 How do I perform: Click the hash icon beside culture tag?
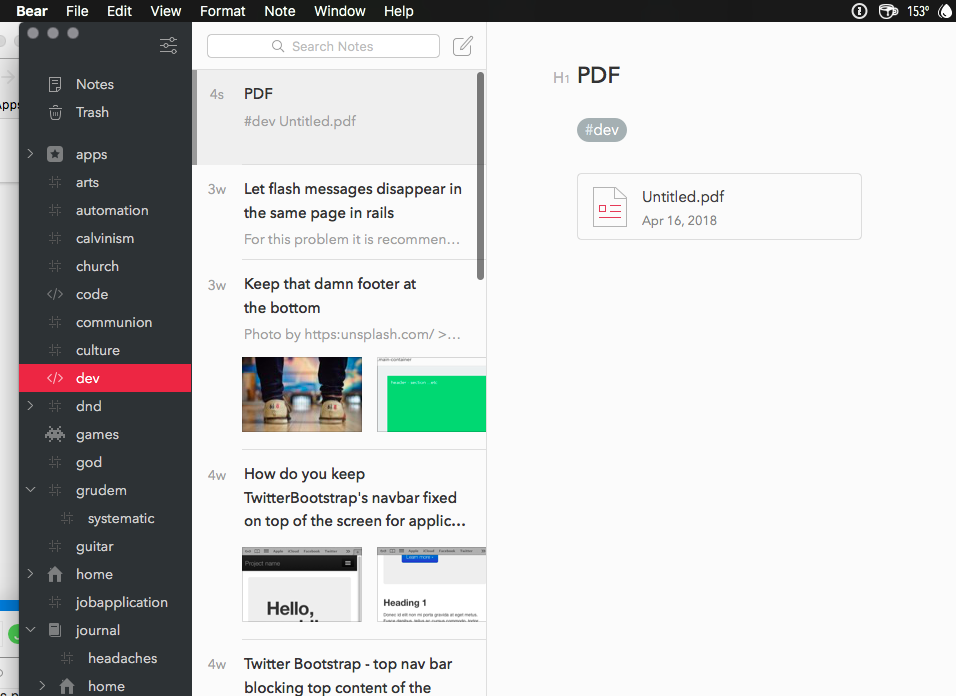pos(55,350)
